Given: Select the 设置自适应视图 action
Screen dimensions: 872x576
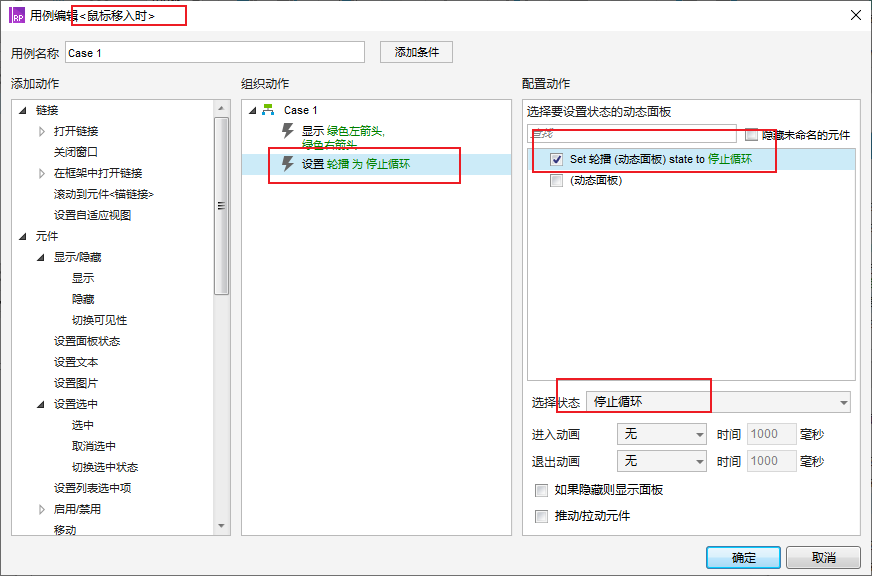Looking at the screenshot, I should click(92, 216).
